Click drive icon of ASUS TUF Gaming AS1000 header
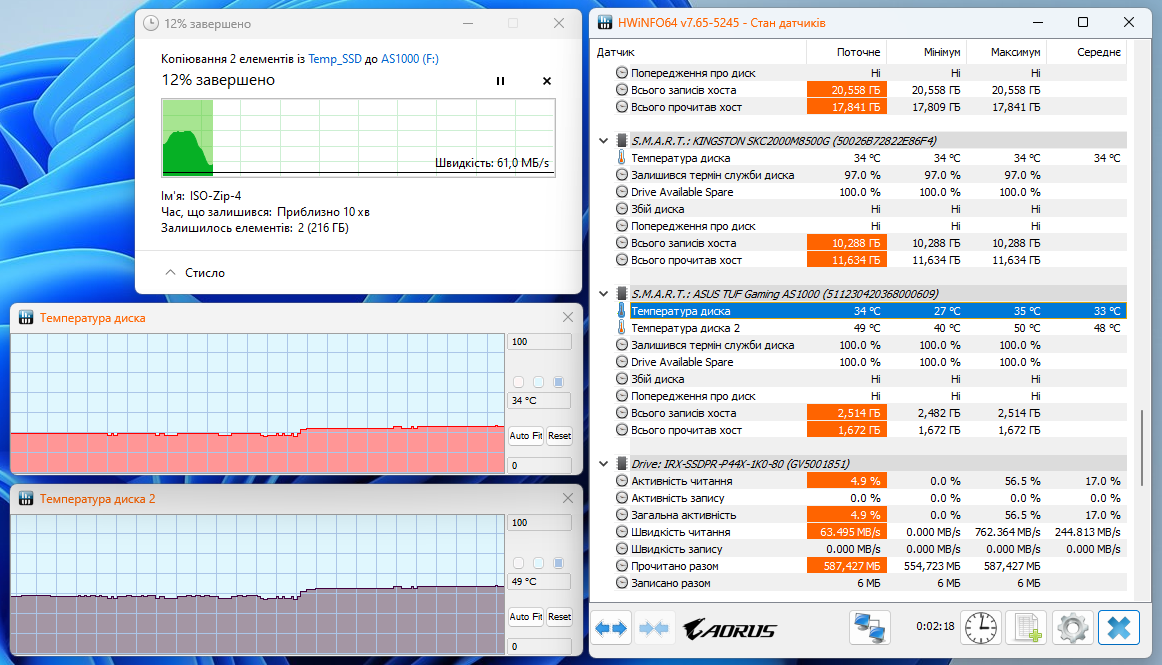The image size is (1162, 665). click(622, 294)
